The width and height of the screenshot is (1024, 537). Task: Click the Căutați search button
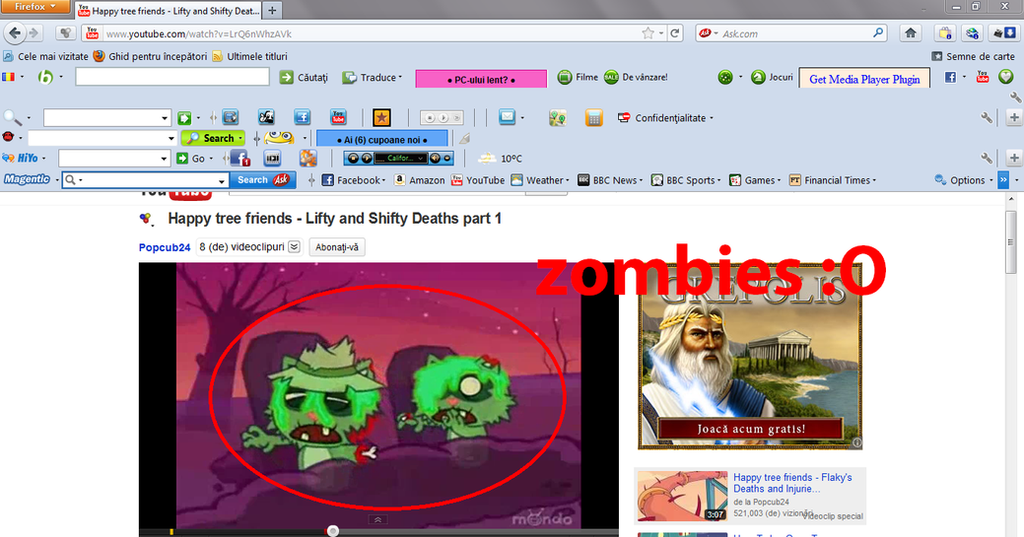pos(304,77)
